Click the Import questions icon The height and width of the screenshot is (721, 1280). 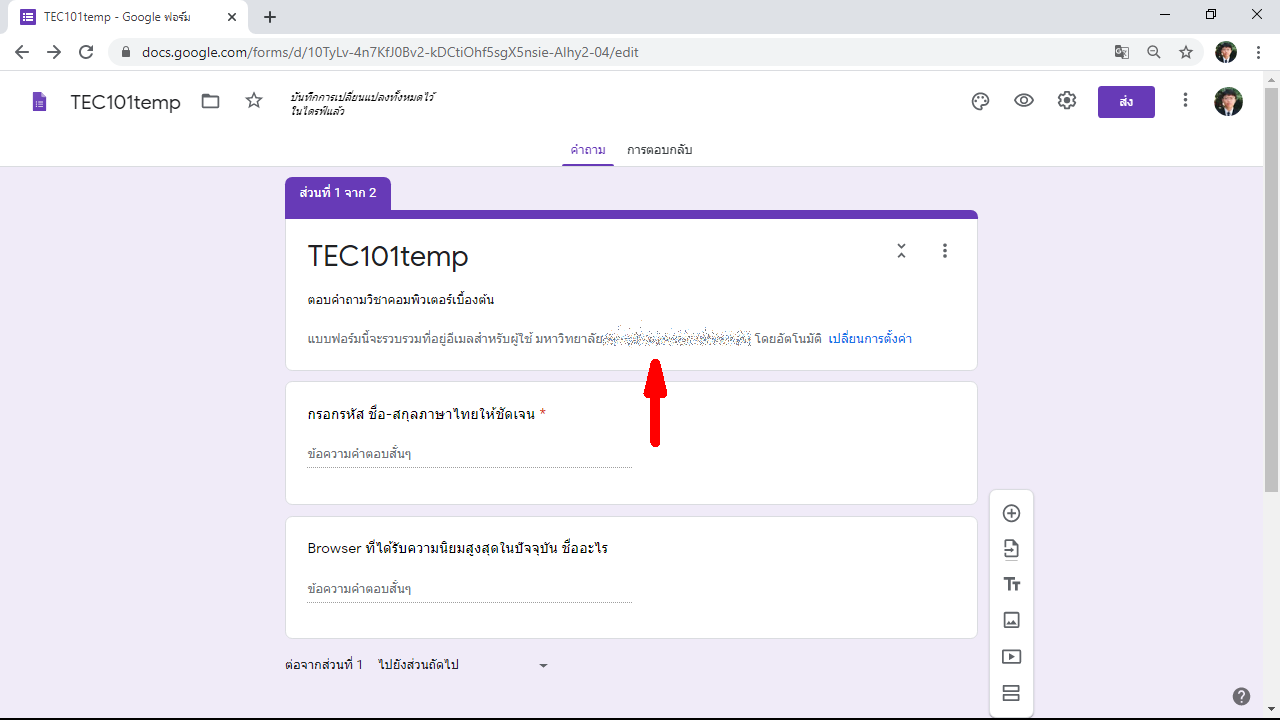pos(1011,549)
